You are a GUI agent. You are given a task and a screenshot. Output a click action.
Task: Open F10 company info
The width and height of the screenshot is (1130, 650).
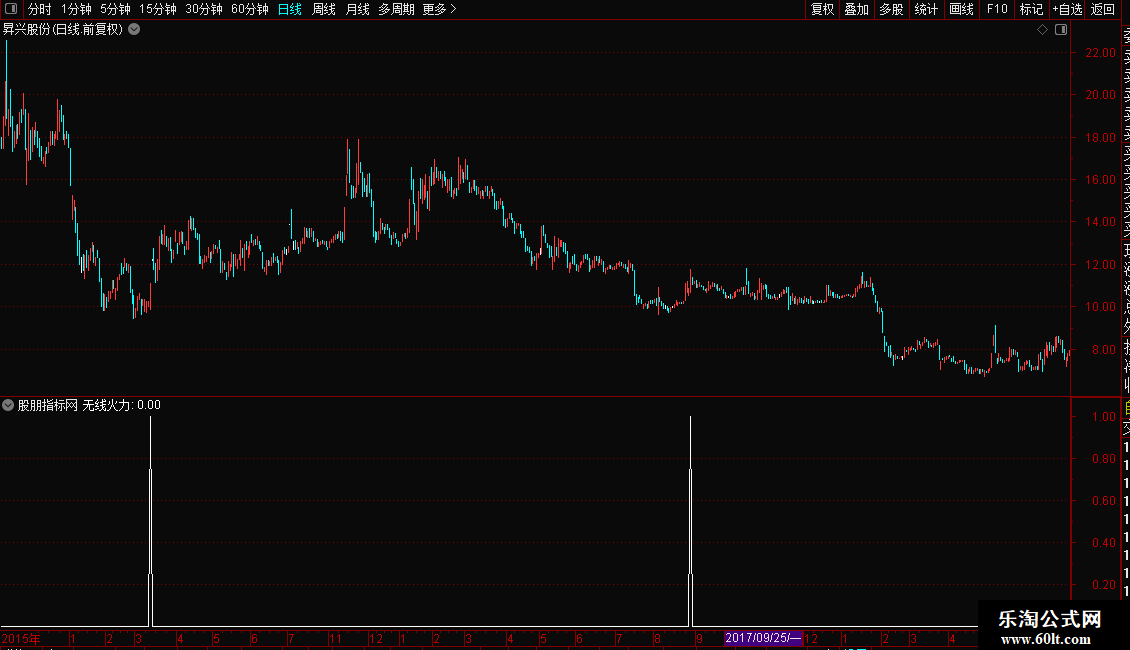[x=997, y=9]
